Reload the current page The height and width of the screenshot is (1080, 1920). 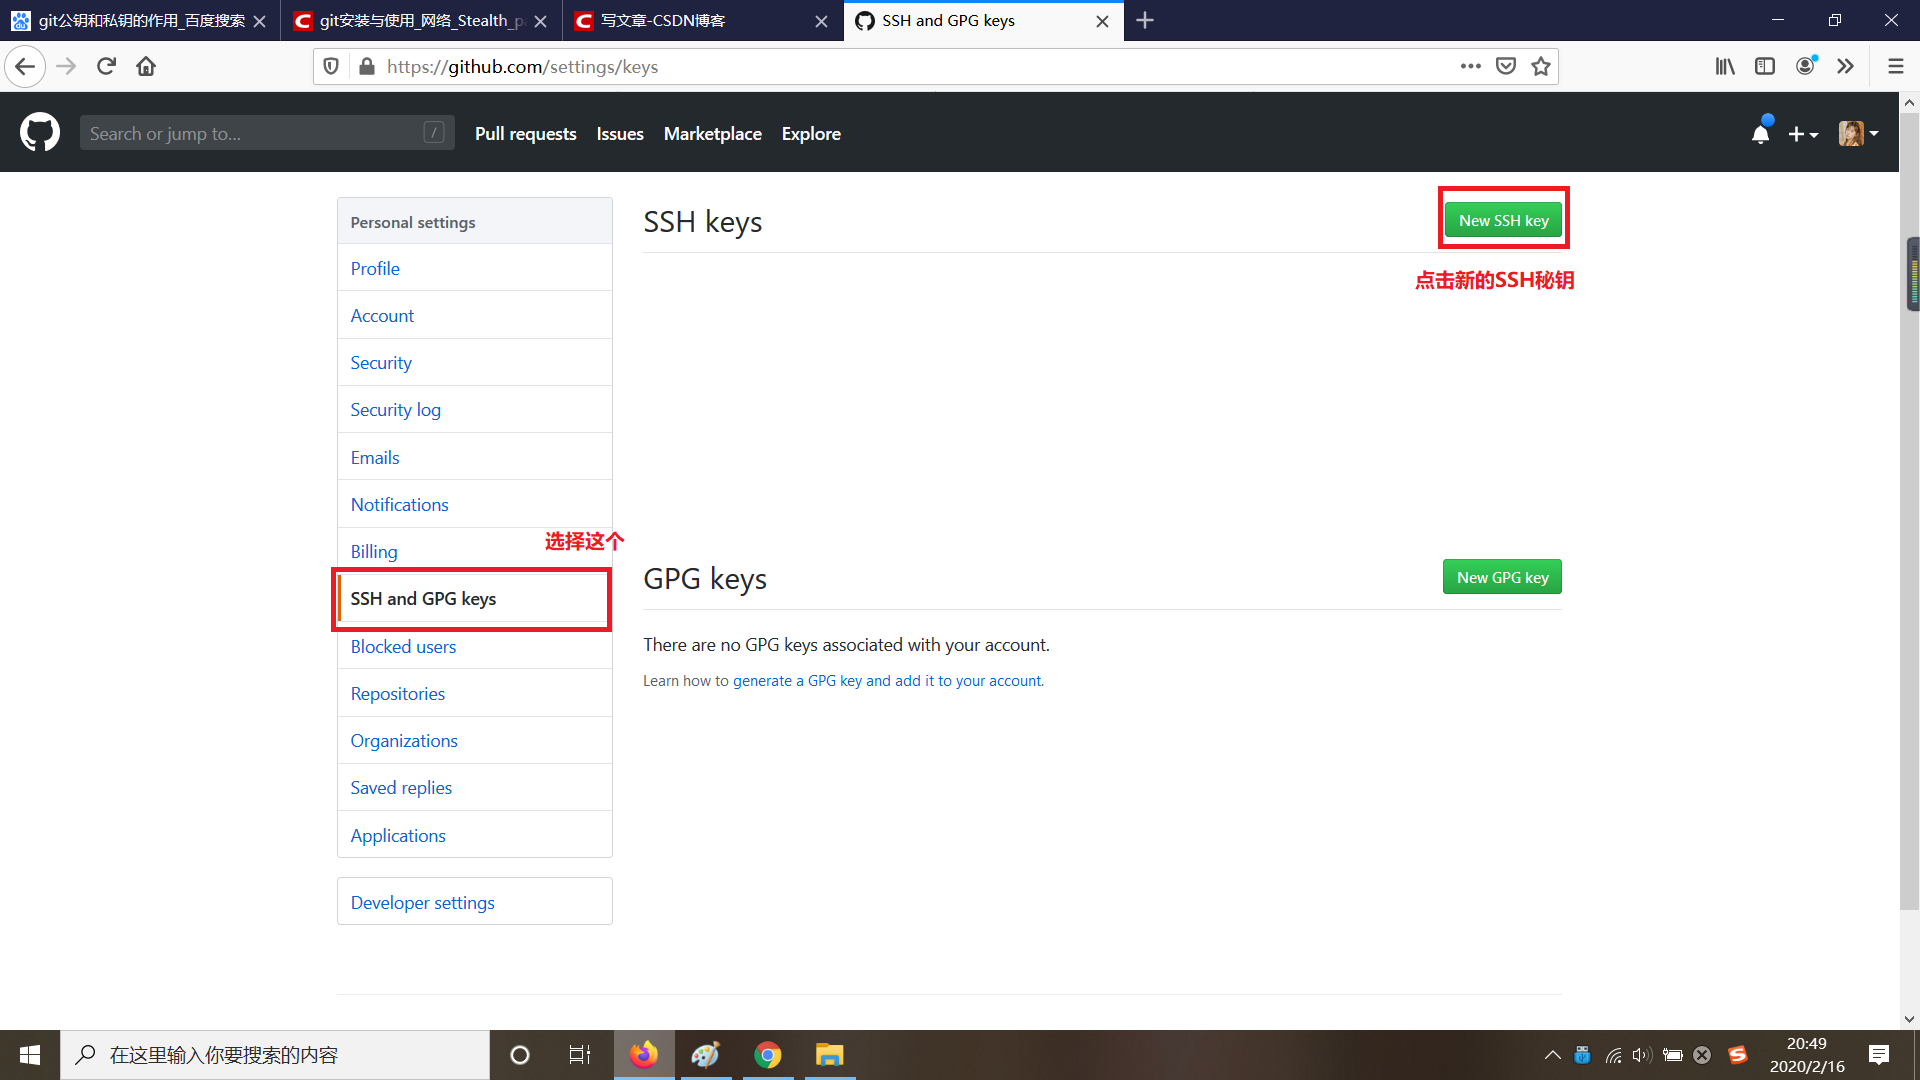click(x=106, y=67)
